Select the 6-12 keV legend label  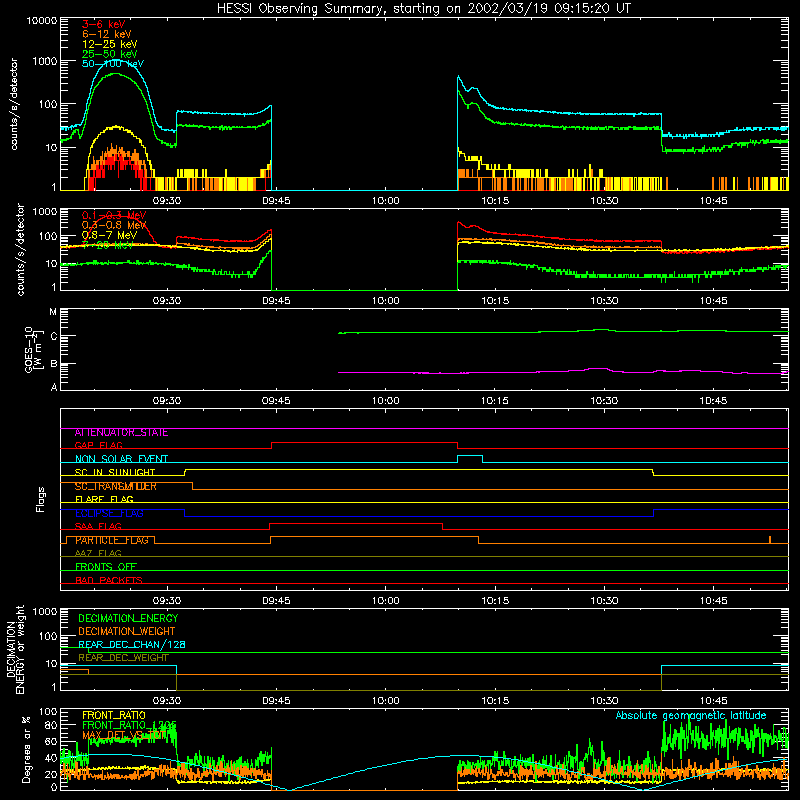(106, 34)
